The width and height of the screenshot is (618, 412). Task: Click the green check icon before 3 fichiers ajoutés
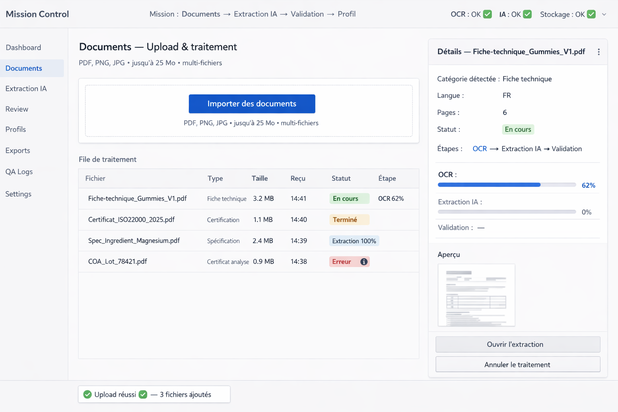143,395
